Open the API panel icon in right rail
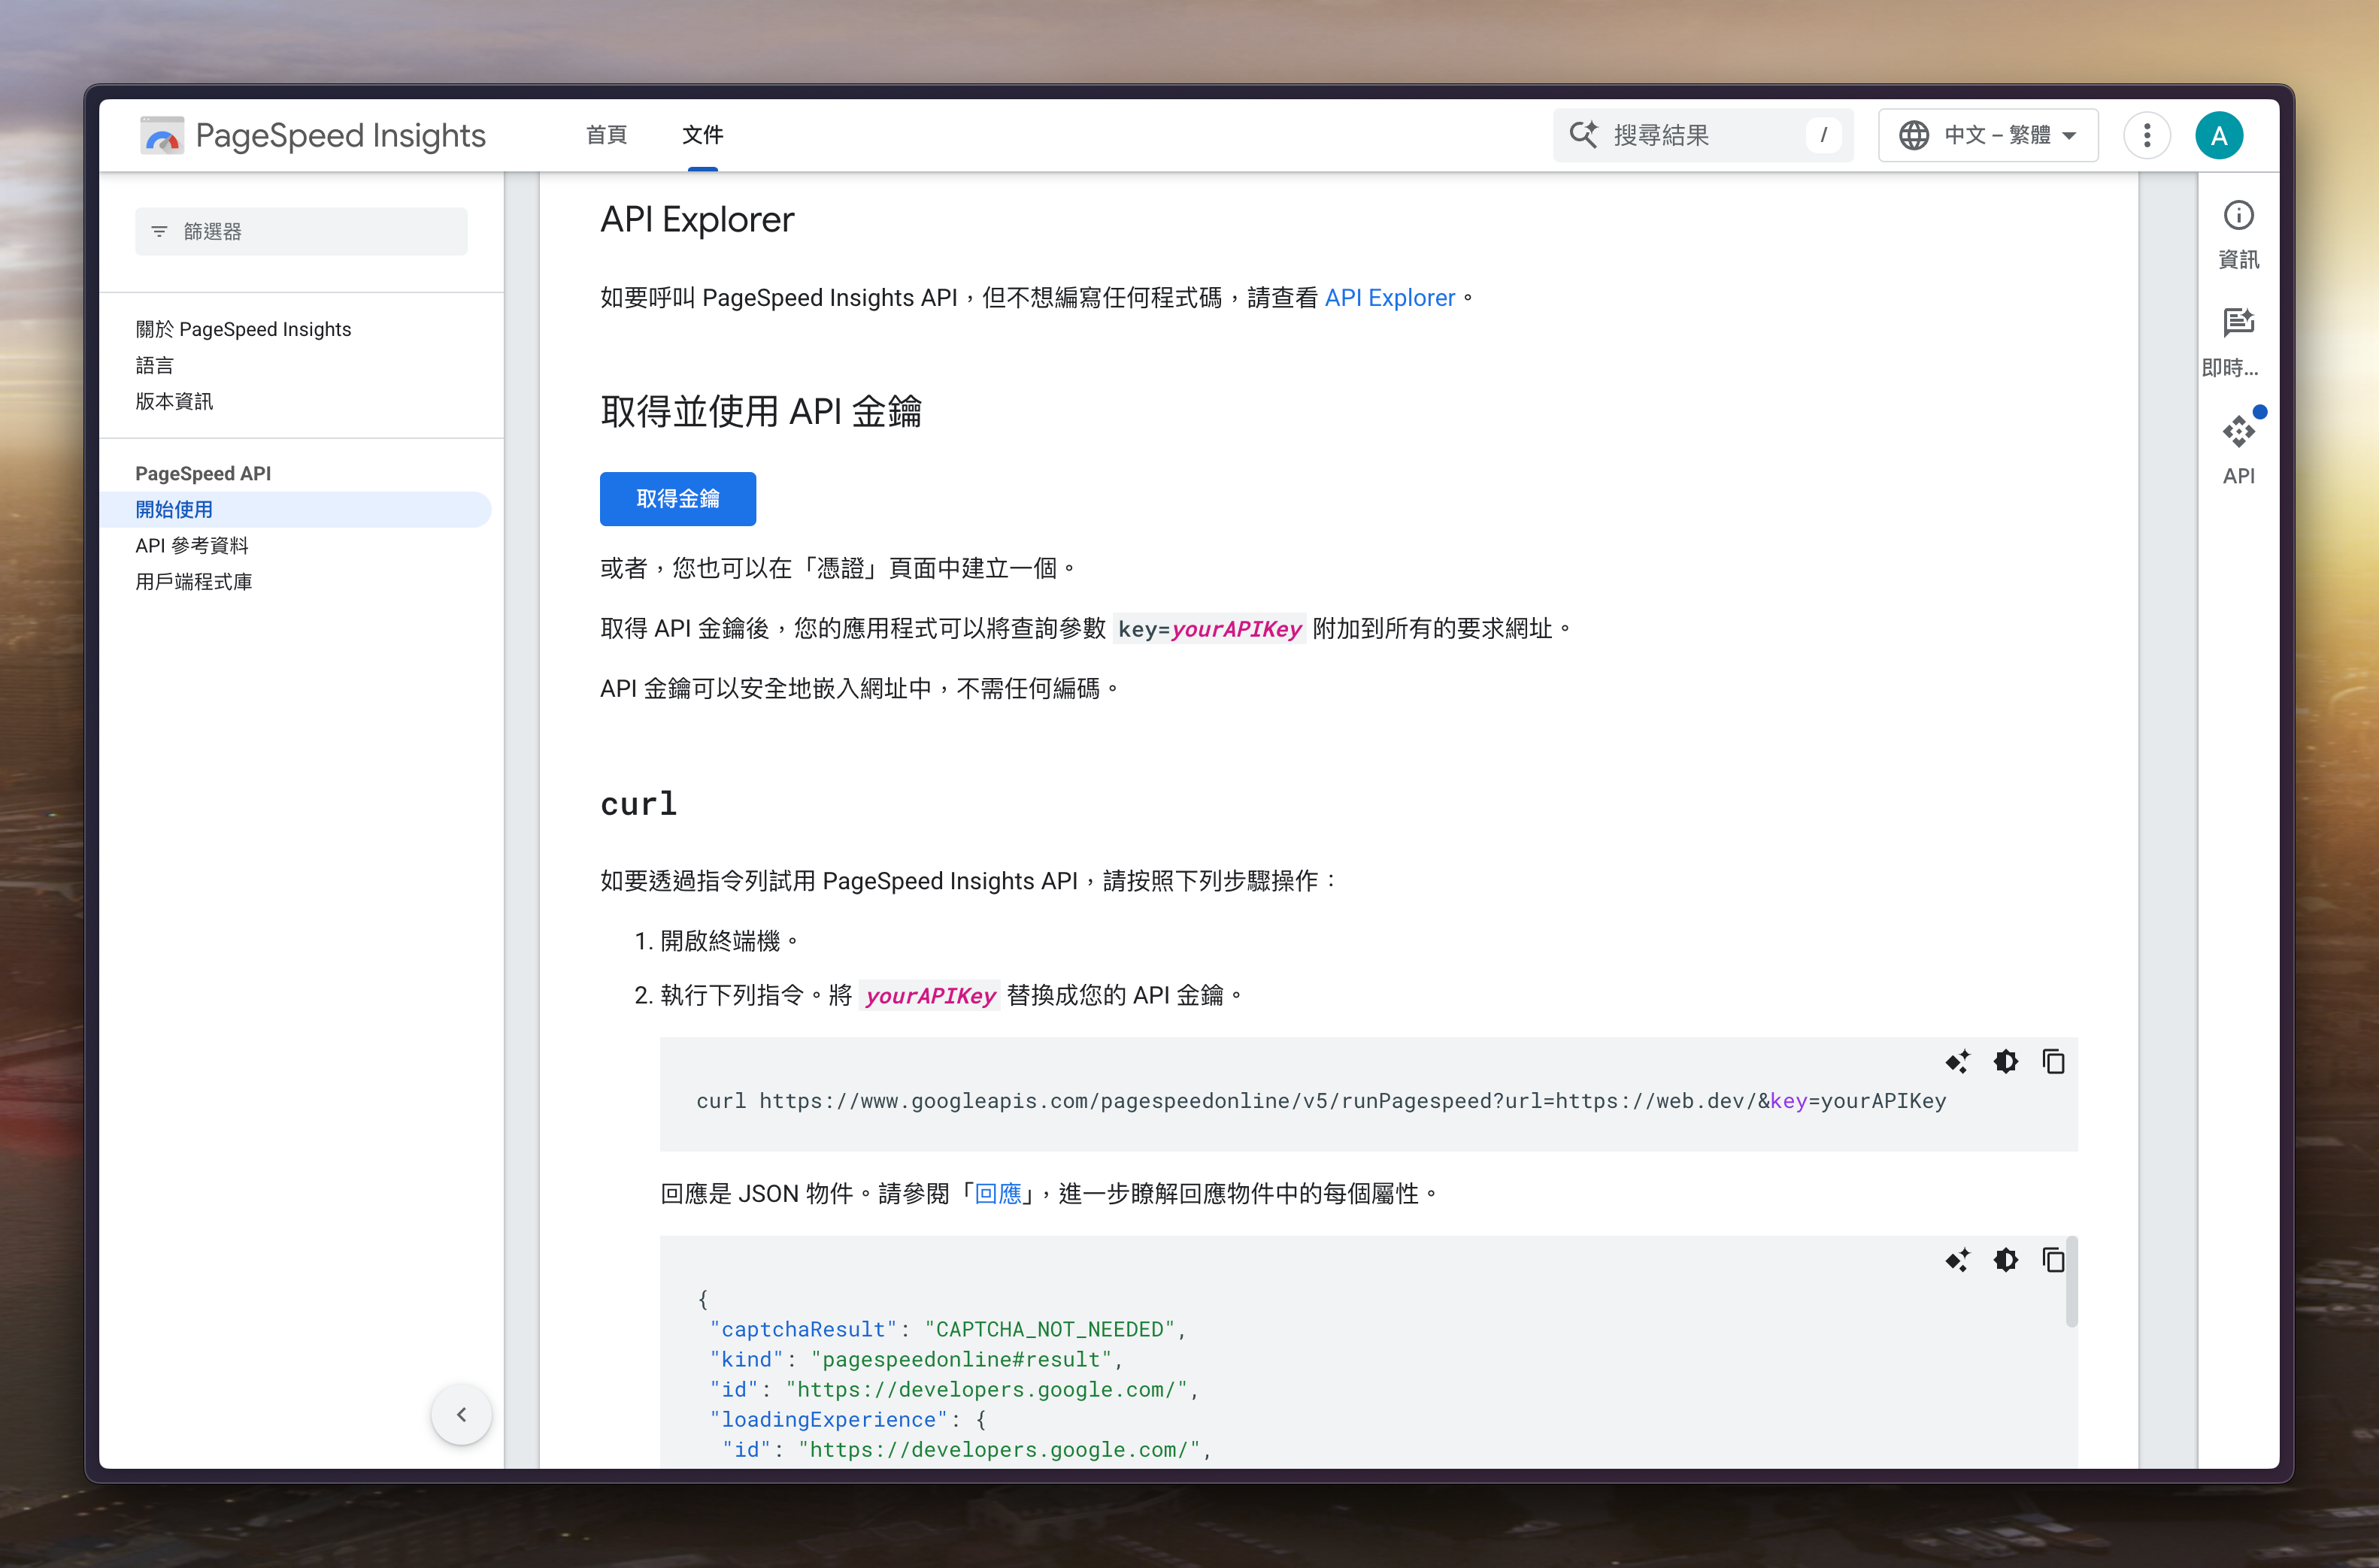Image resolution: width=2379 pixels, height=1568 pixels. point(2238,431)
